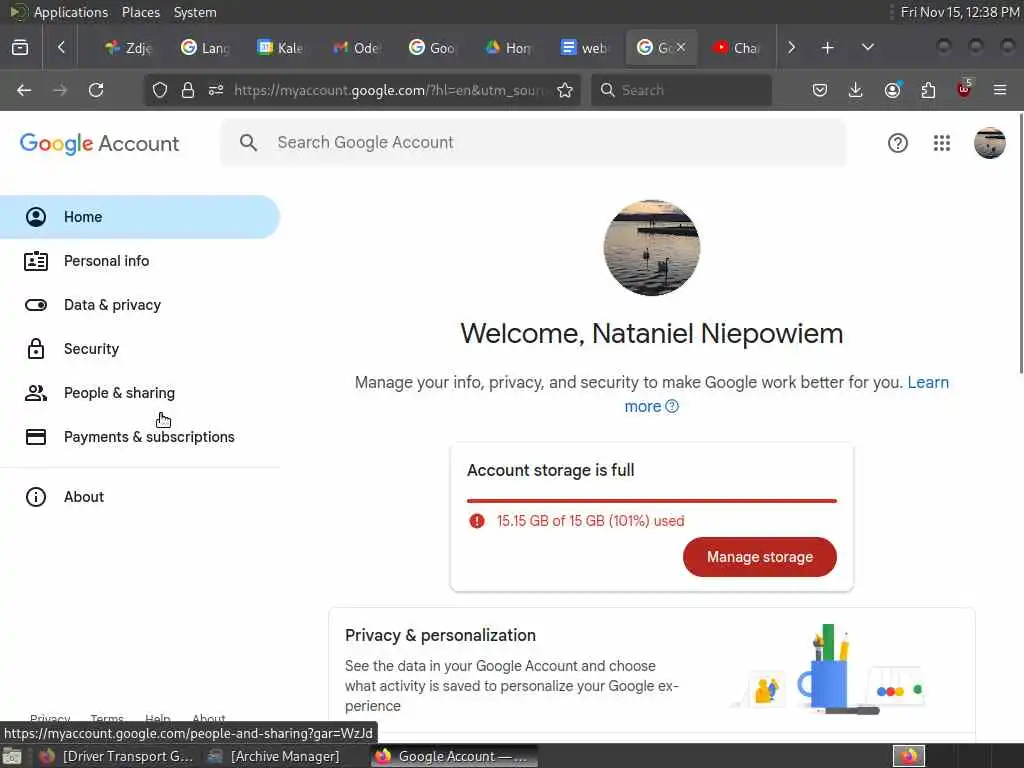This screenshot has width=1024, height=768.
Task: Open the Extensions puzzle icon
Action: click(x=928, y=90)
